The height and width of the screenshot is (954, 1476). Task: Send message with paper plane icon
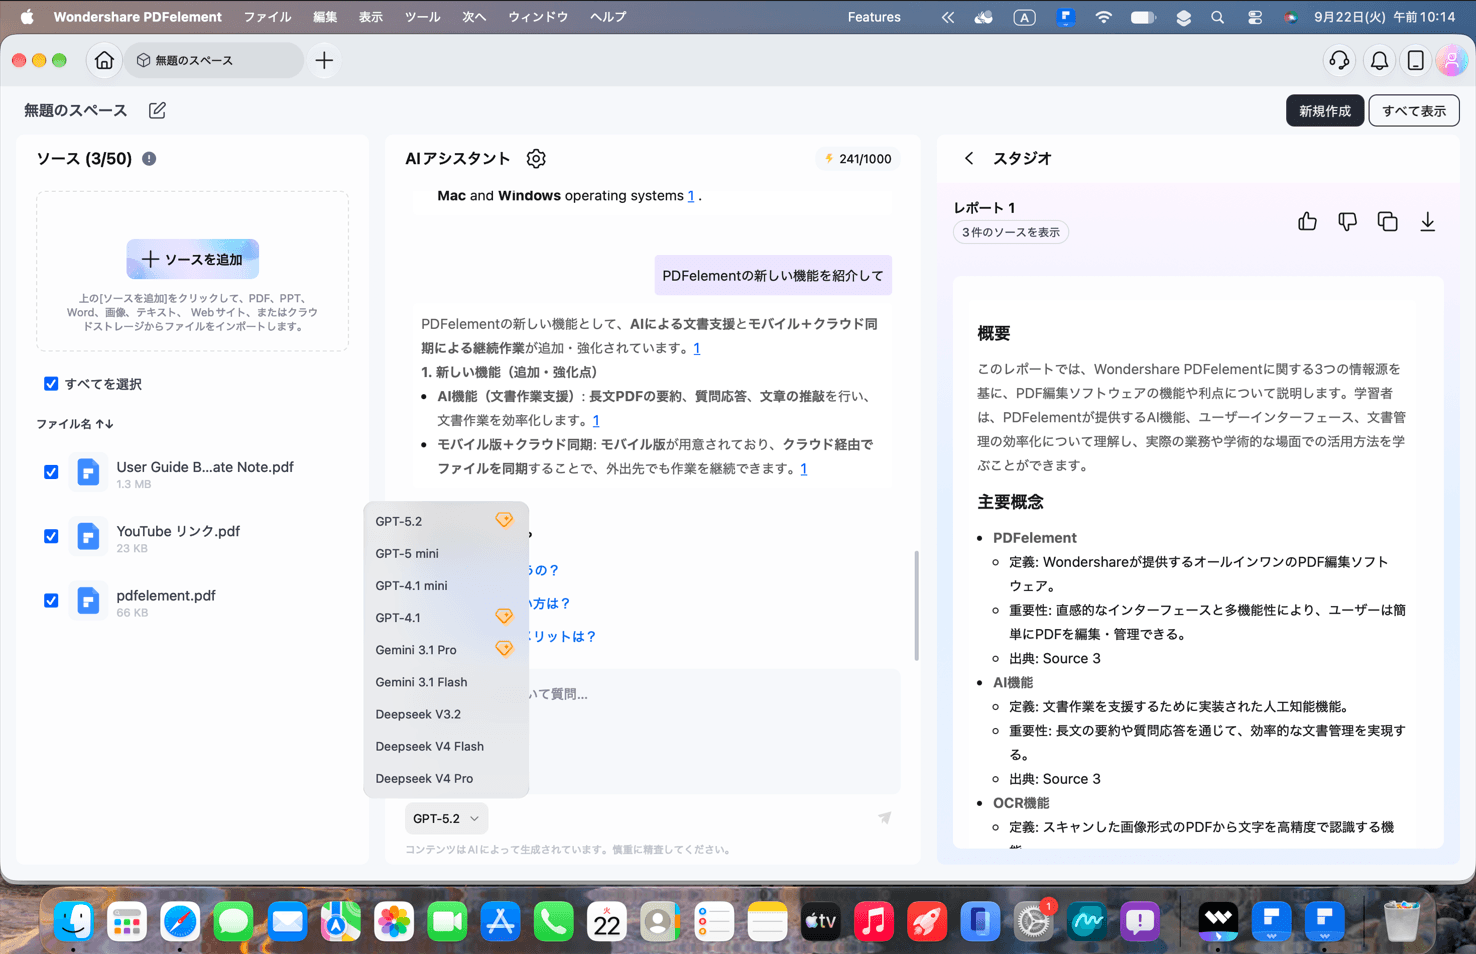[x=885, y=818]
